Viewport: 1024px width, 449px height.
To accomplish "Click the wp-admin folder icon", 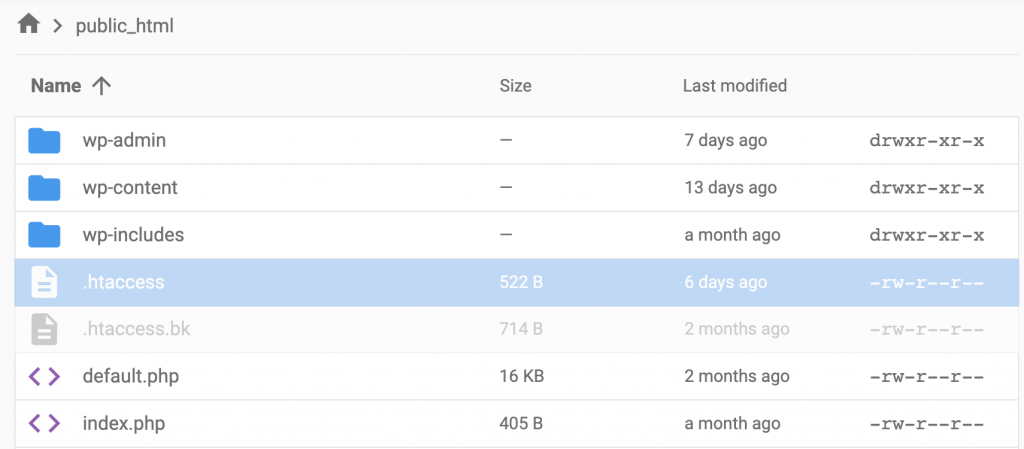I will coord(44,141).
